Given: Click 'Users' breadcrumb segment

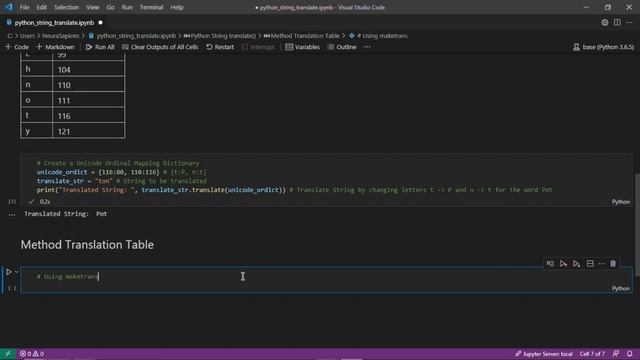Looking at the screenshot, I should (x=27, y=36).
